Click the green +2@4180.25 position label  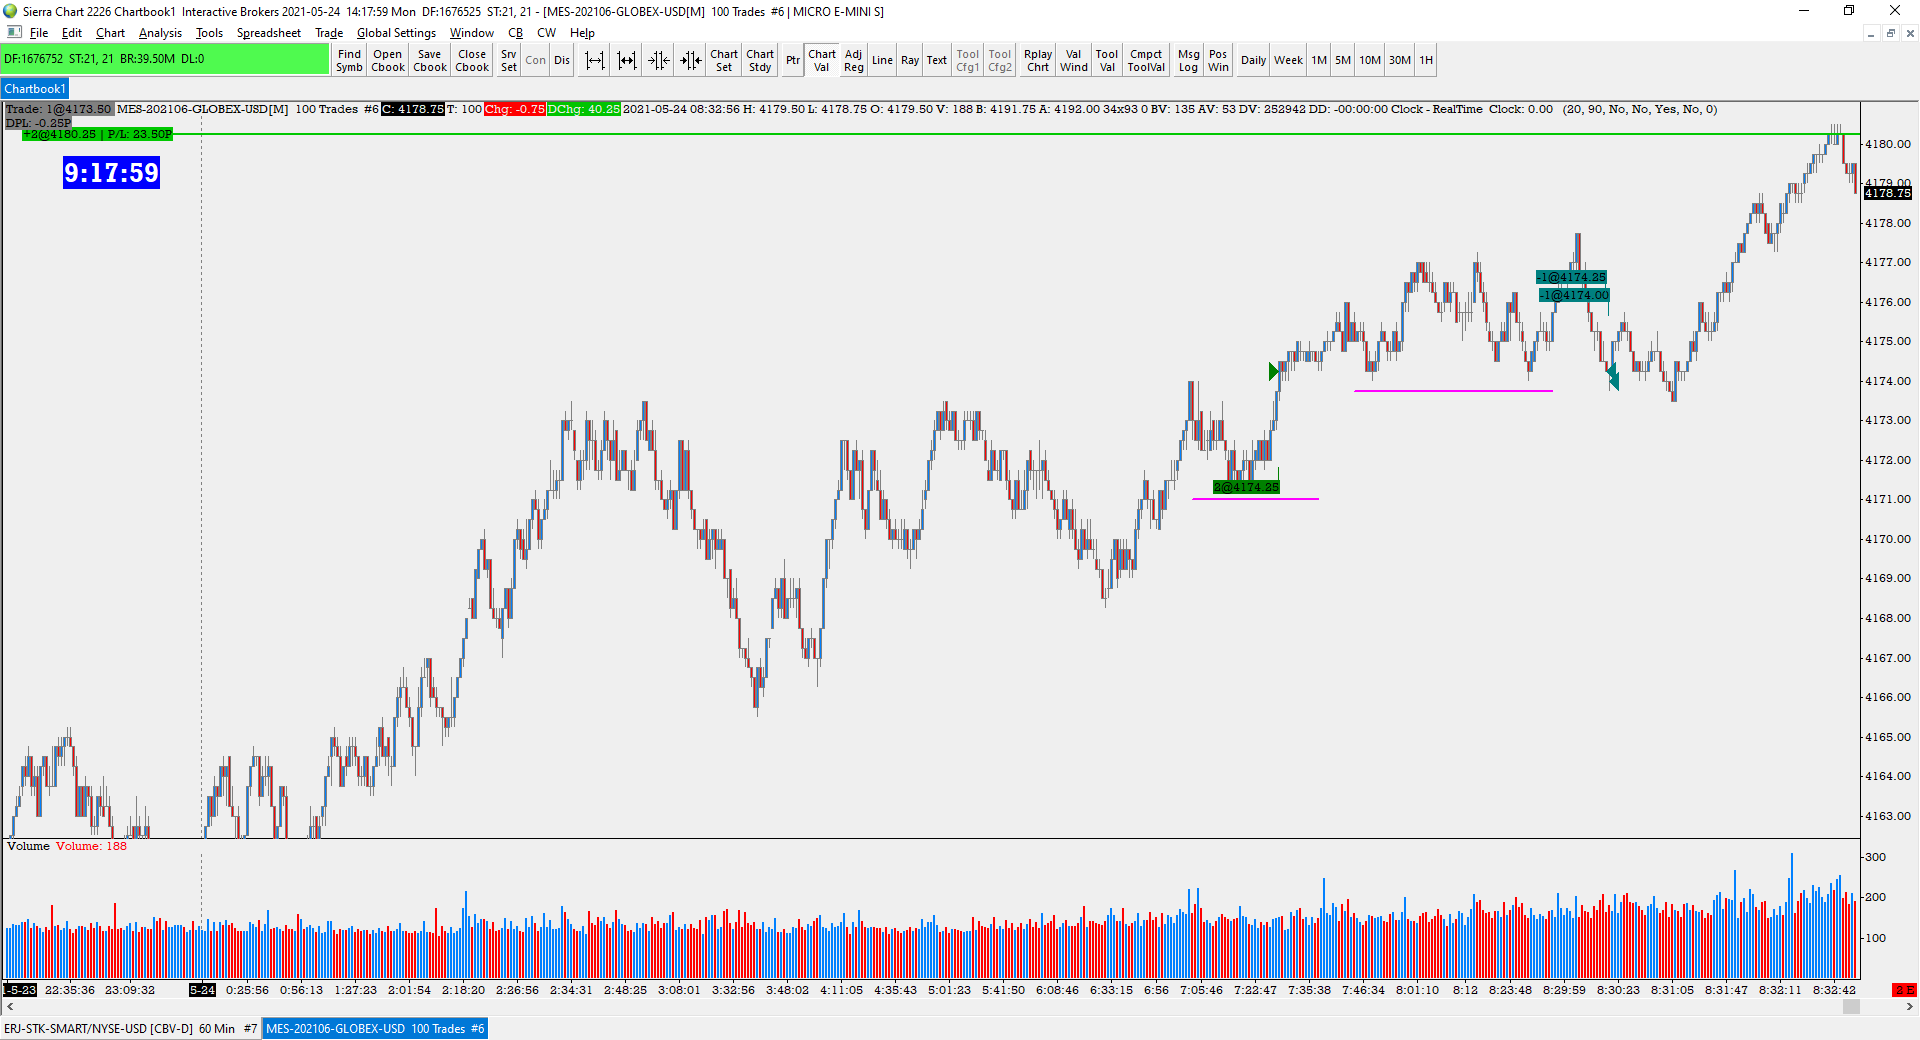(97, 134)
